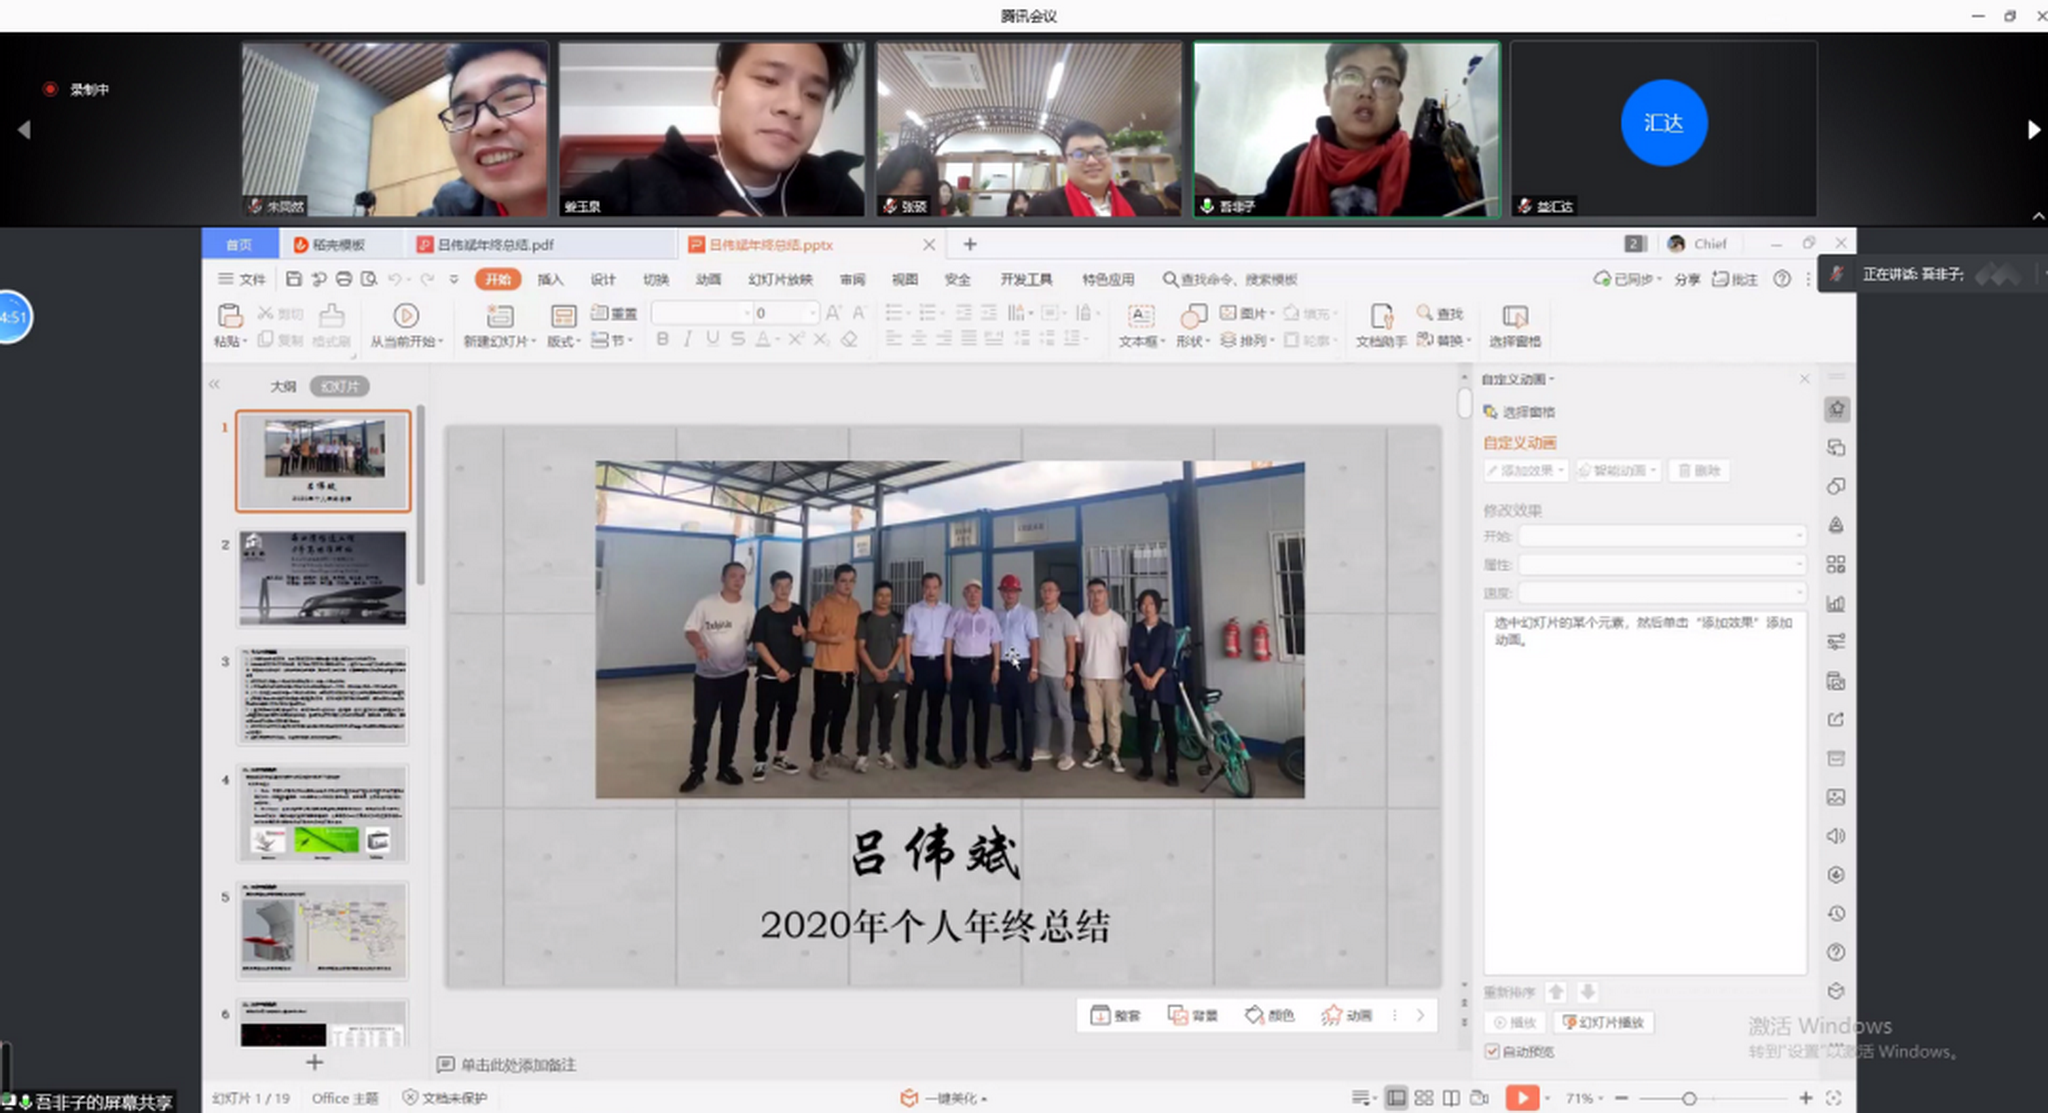Click the Reset (重置) slide button
This screenshot has height=1113, width=2048.
(614, 313)
